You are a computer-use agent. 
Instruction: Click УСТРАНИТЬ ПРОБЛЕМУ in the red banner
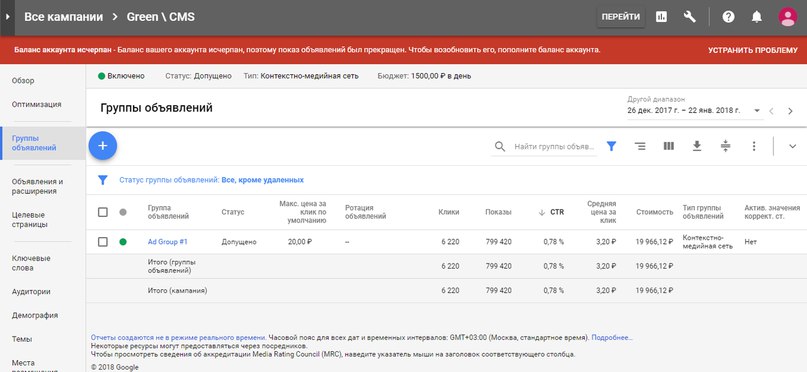tap(752, 50)
